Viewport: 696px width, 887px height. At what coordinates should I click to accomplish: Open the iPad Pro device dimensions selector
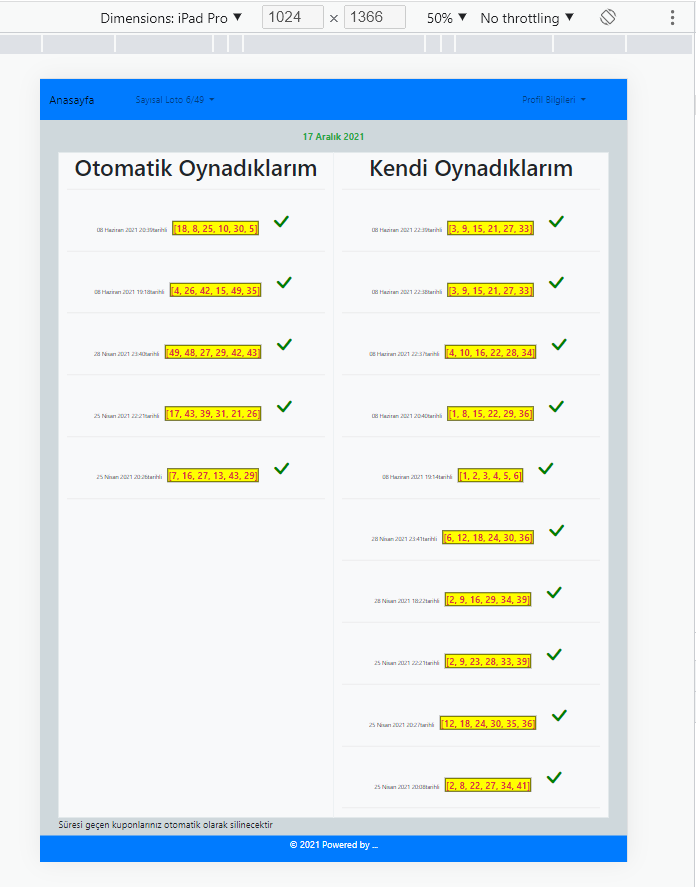(x=170, y=16)
